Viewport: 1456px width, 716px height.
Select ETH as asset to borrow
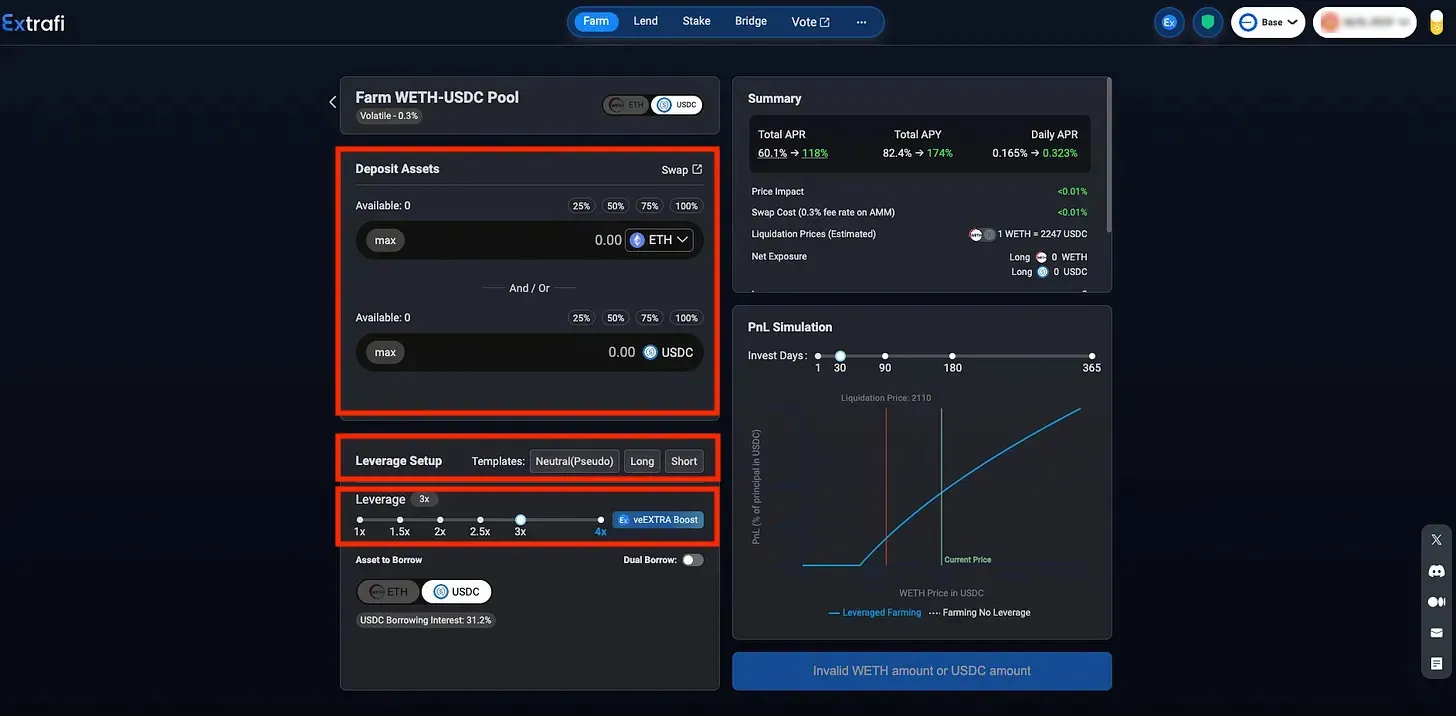389,592
